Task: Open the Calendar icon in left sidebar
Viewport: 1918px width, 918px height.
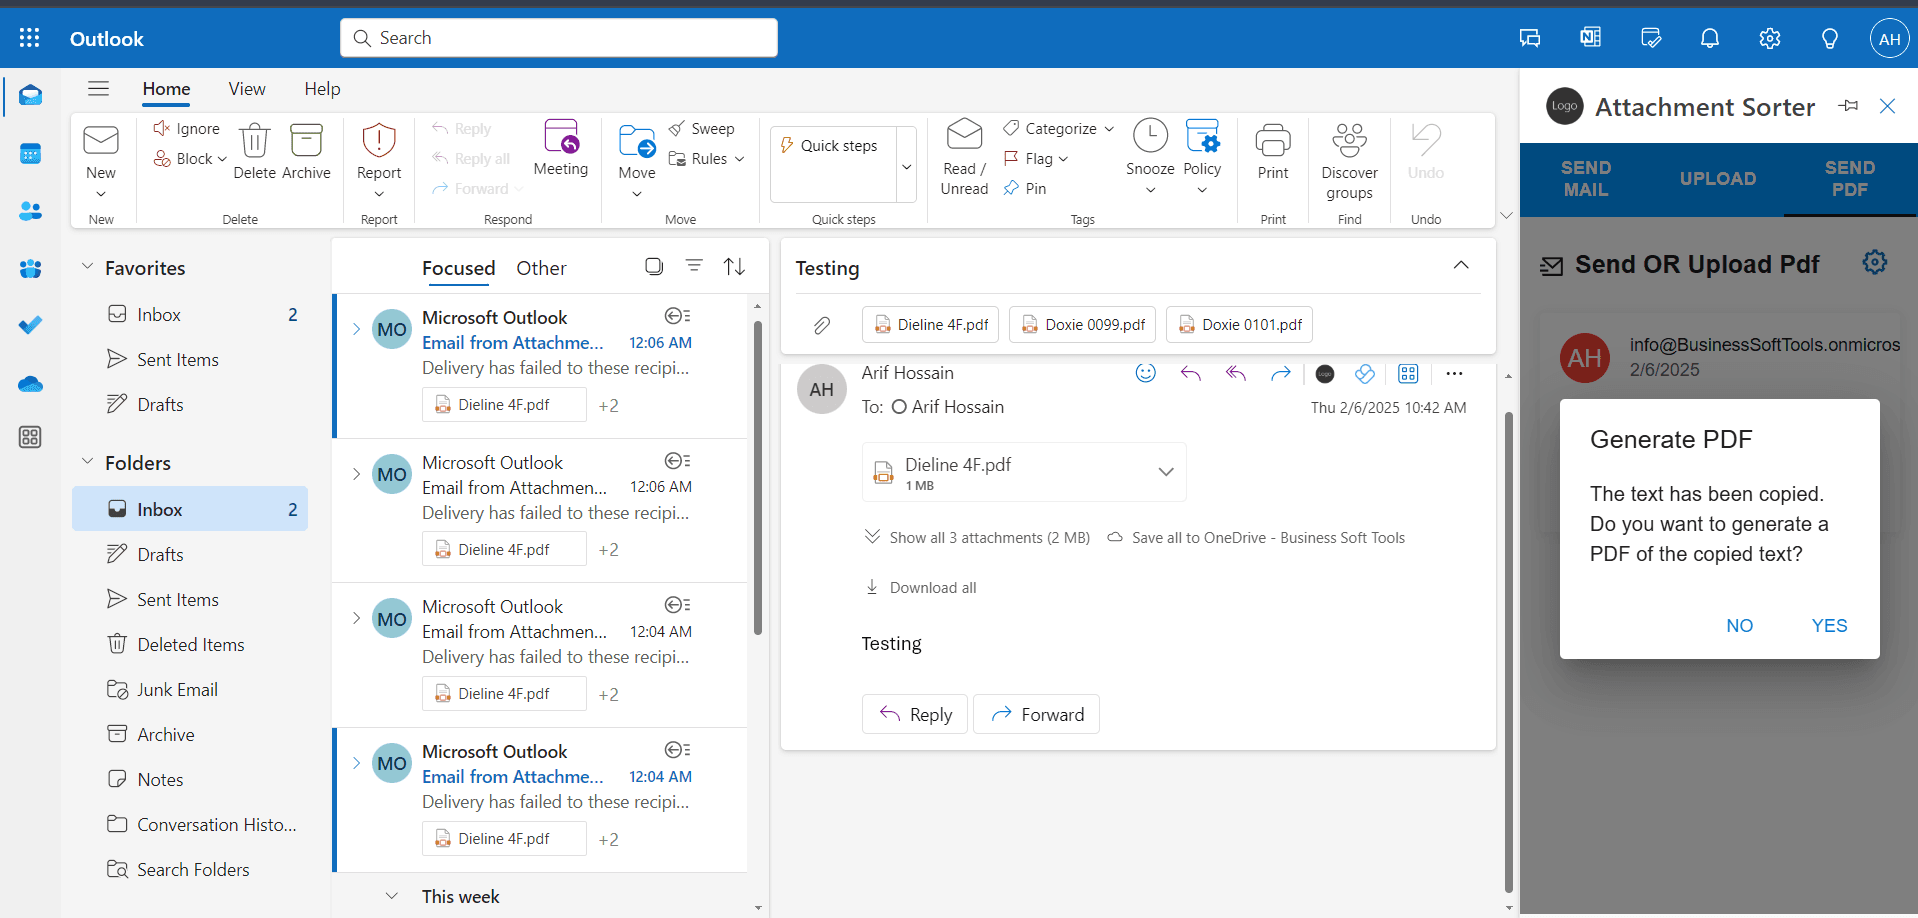Action: coord(30,154)
